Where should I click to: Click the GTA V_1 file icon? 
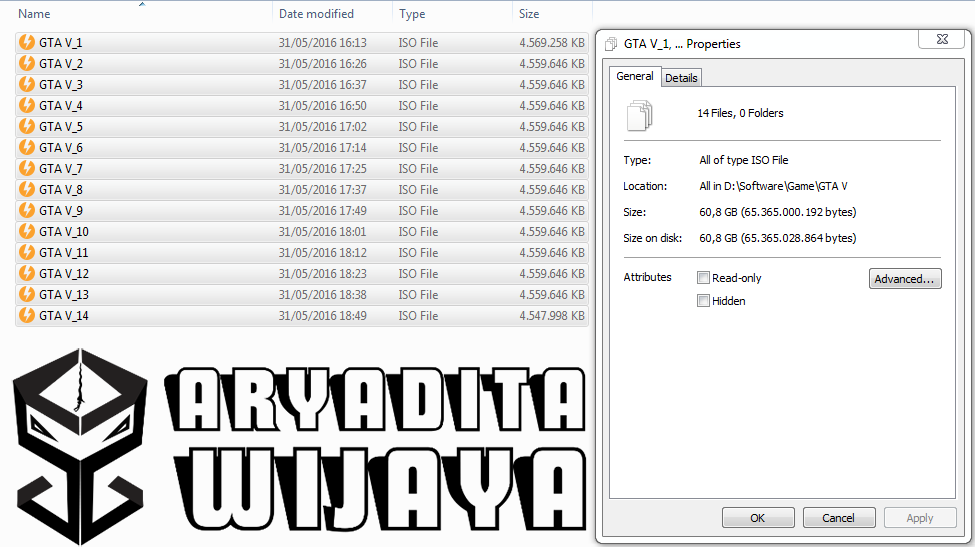(27, 42)
